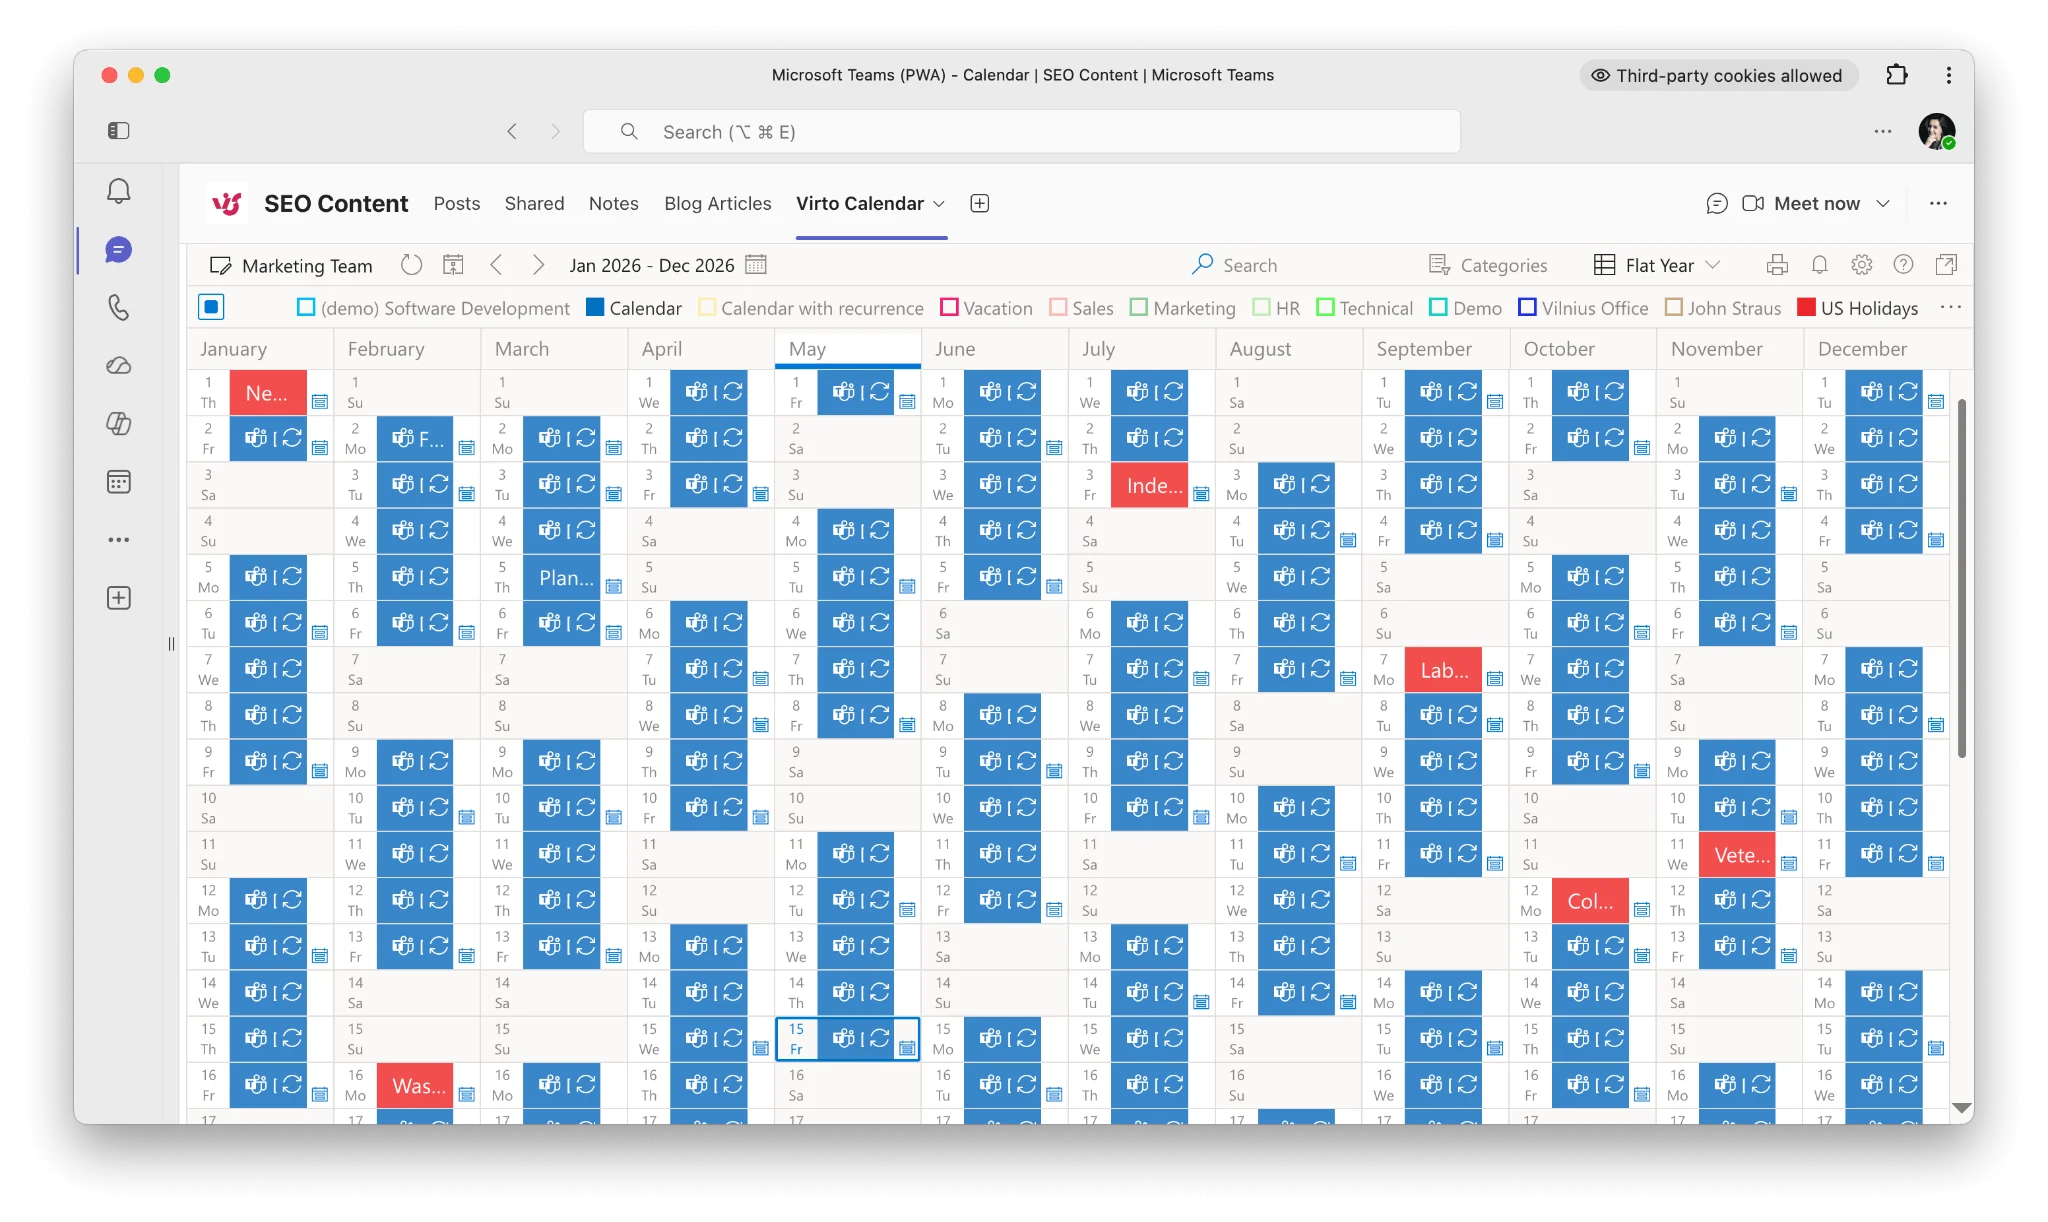Select the May month header

[x=848, y=349]
